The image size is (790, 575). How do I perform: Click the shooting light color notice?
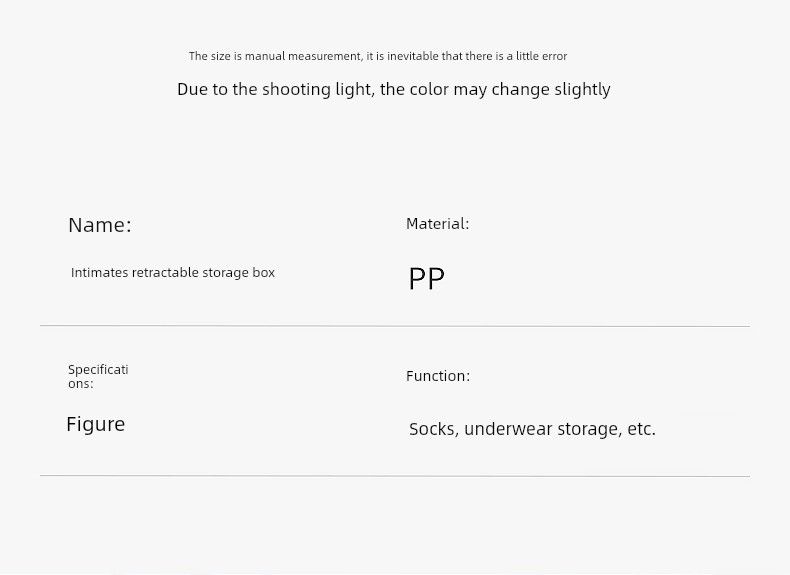[x=393, y=90]
